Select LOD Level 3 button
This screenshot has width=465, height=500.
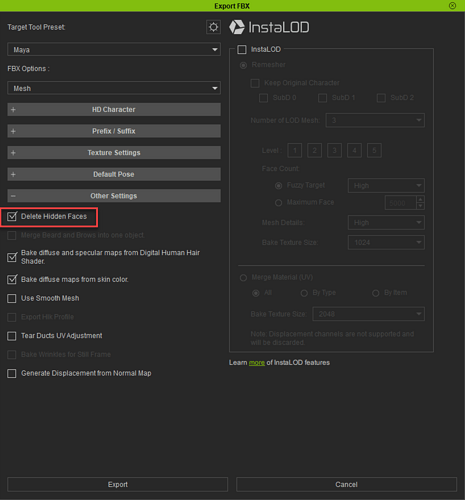[334, 151]
